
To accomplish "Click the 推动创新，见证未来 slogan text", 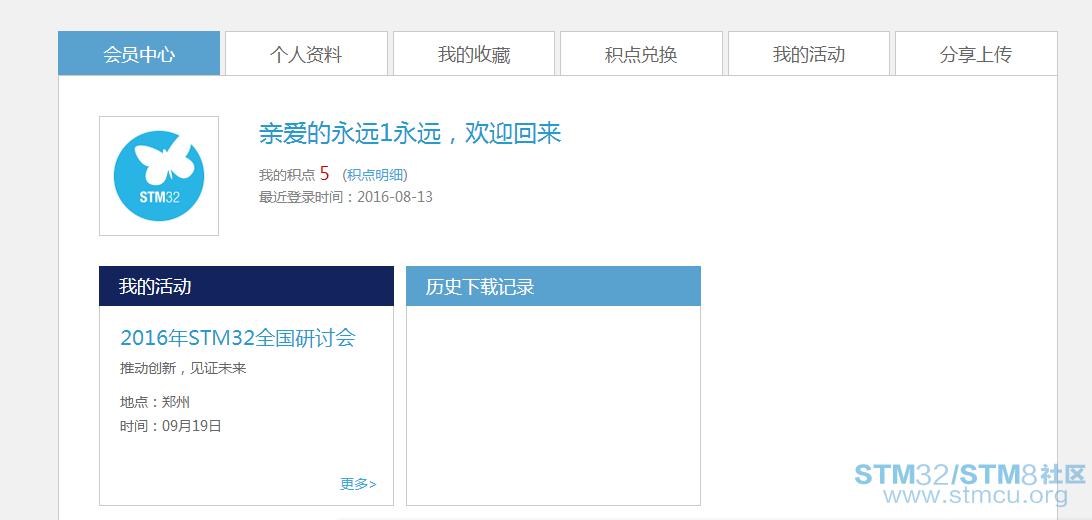I will pos(183,368).
